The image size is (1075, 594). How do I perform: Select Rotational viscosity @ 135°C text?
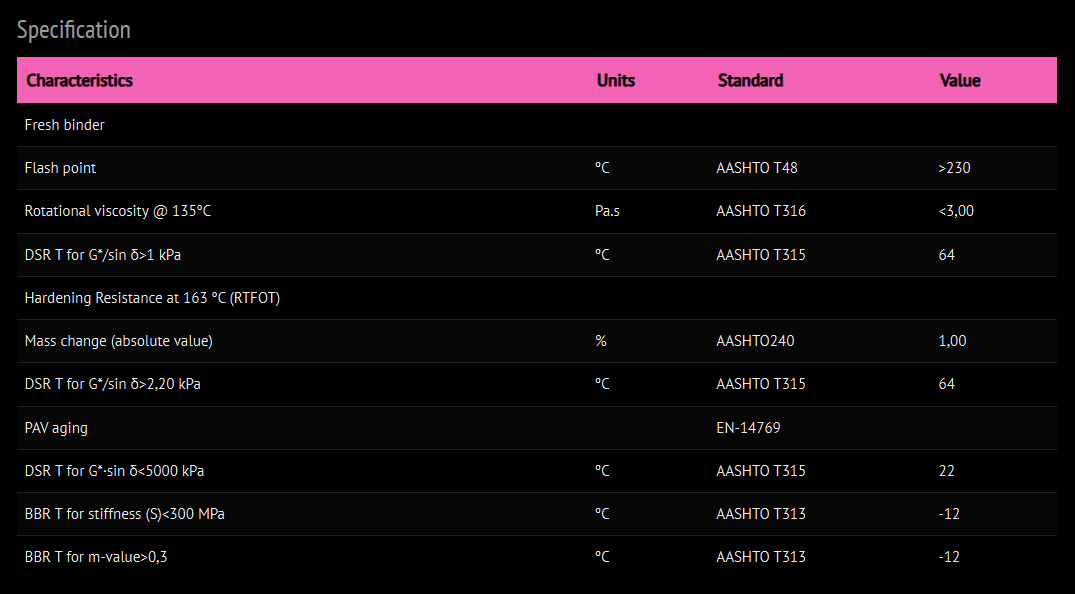click(x=117, y=211)
